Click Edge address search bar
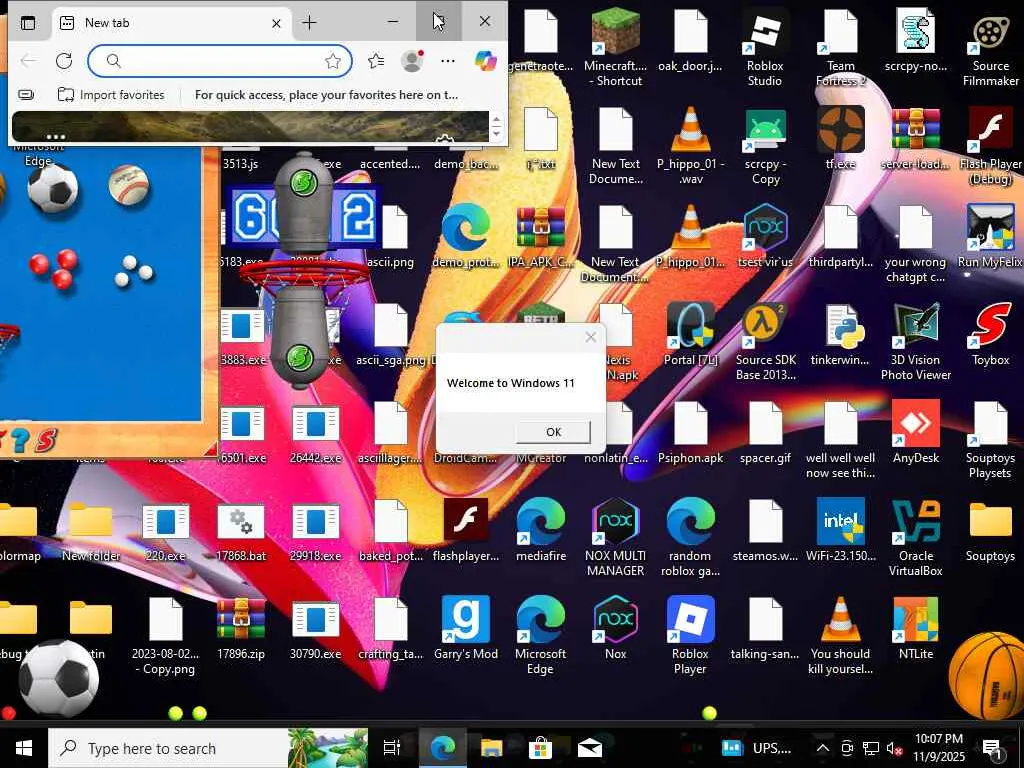Viewport: 1024px width, 768px height. coord(219,61)
